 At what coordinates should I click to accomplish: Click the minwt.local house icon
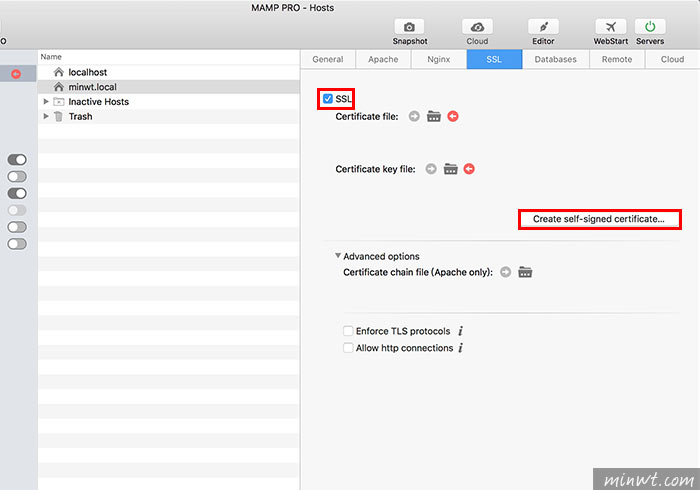(x=58, y=87)
